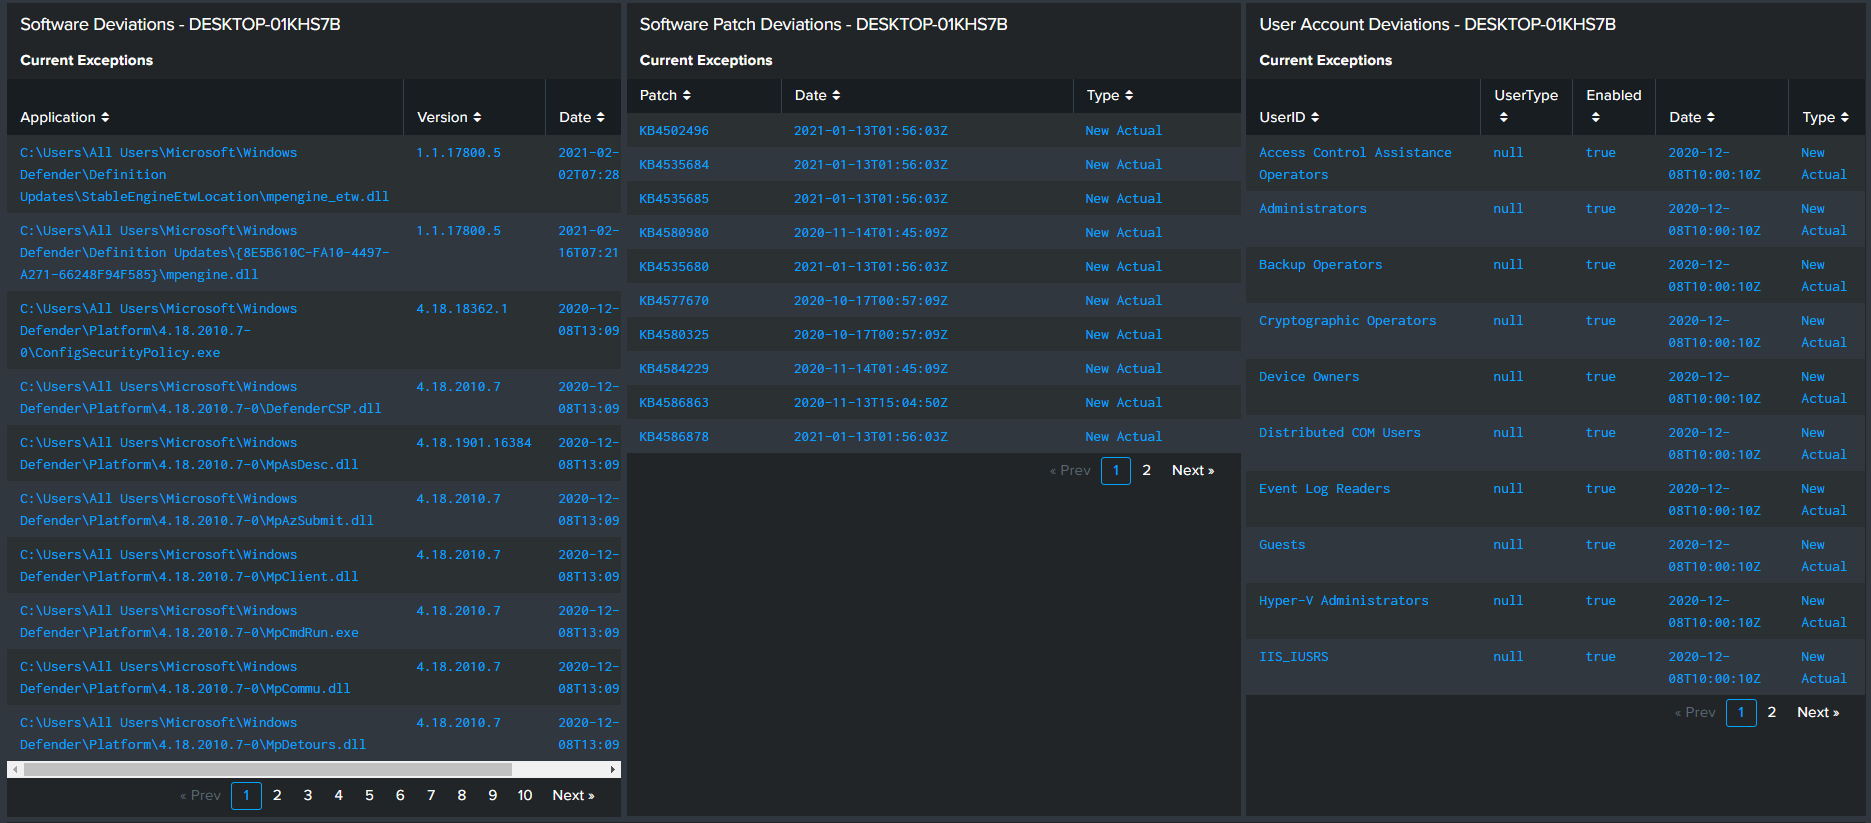Go to page 2 of Software Patch Deviations
This screenshot has height=823, width=1871.
point(1146,470)
